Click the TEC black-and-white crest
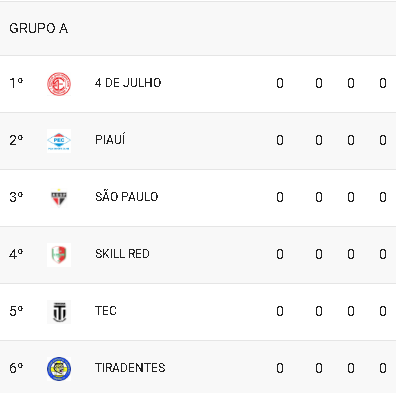 [x=59, y=312]
